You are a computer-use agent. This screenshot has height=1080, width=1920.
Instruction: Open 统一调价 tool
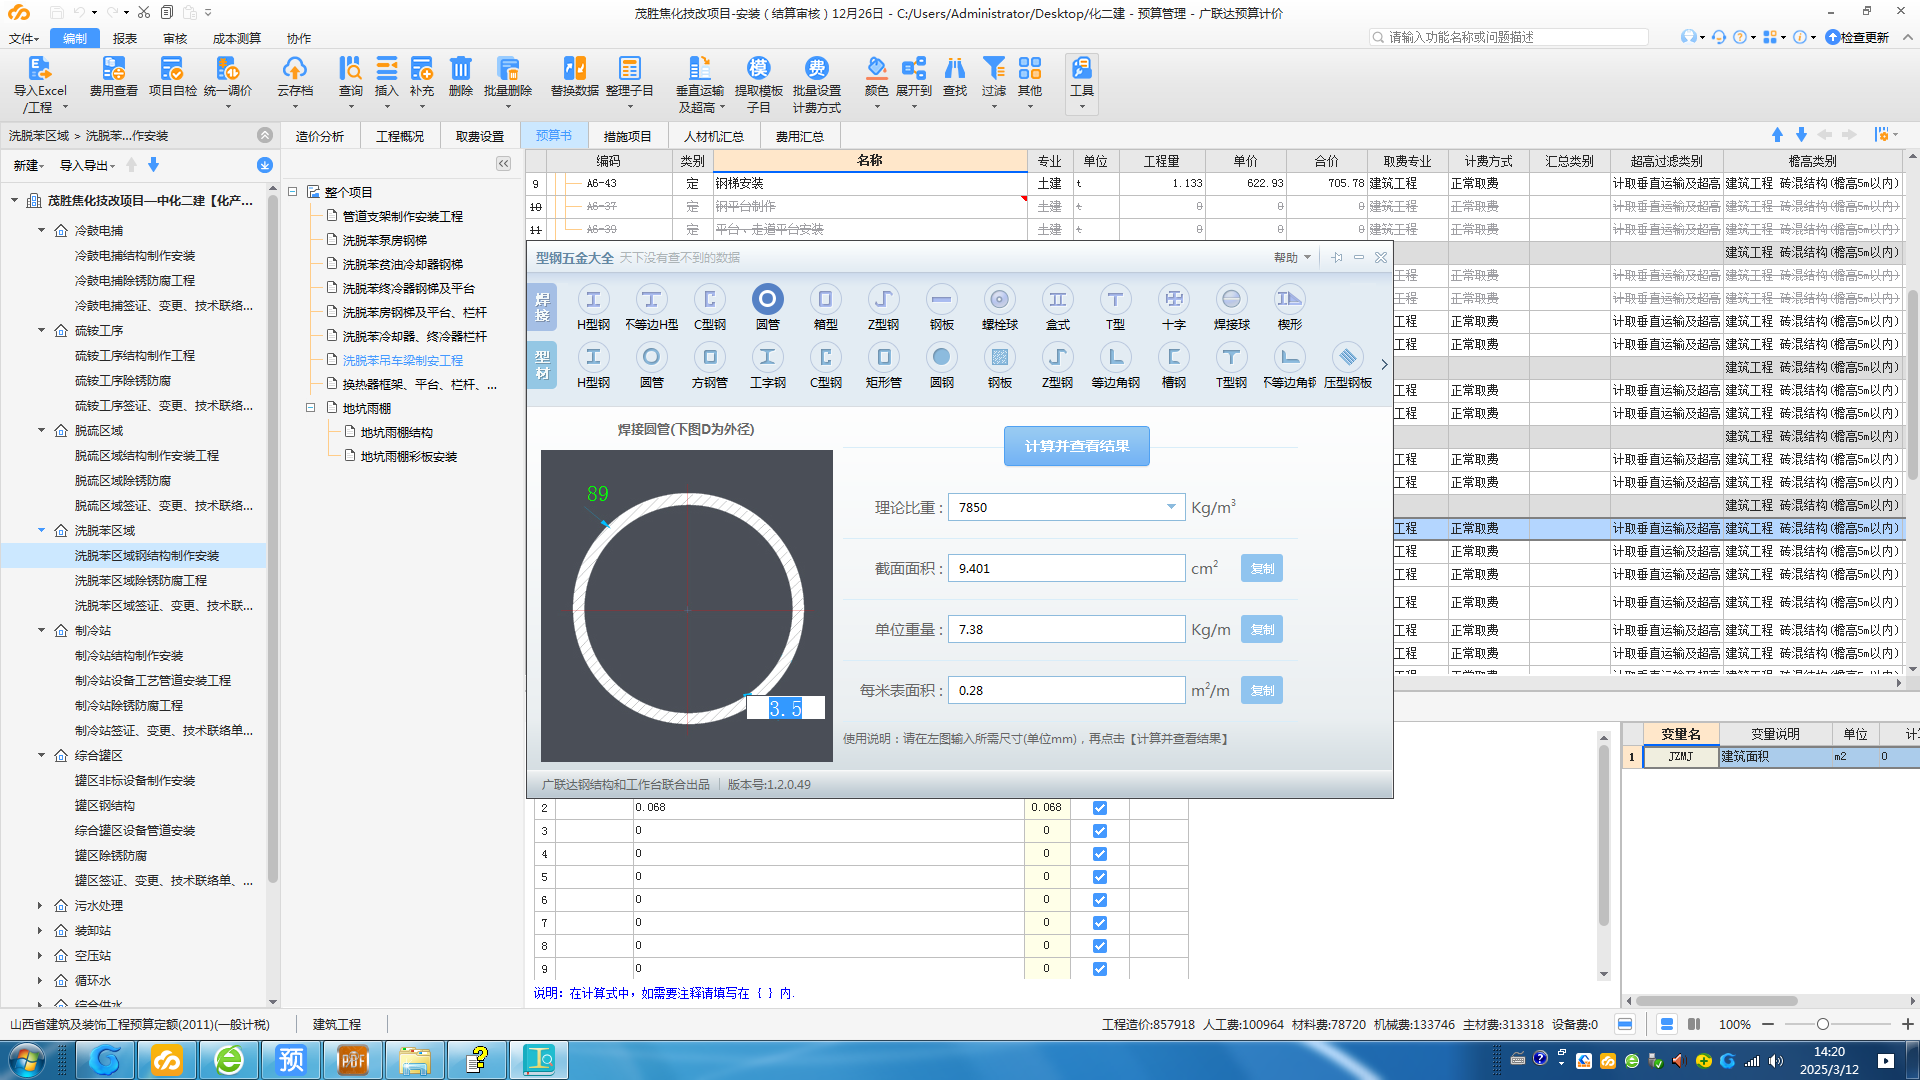[x=228, y=84]
